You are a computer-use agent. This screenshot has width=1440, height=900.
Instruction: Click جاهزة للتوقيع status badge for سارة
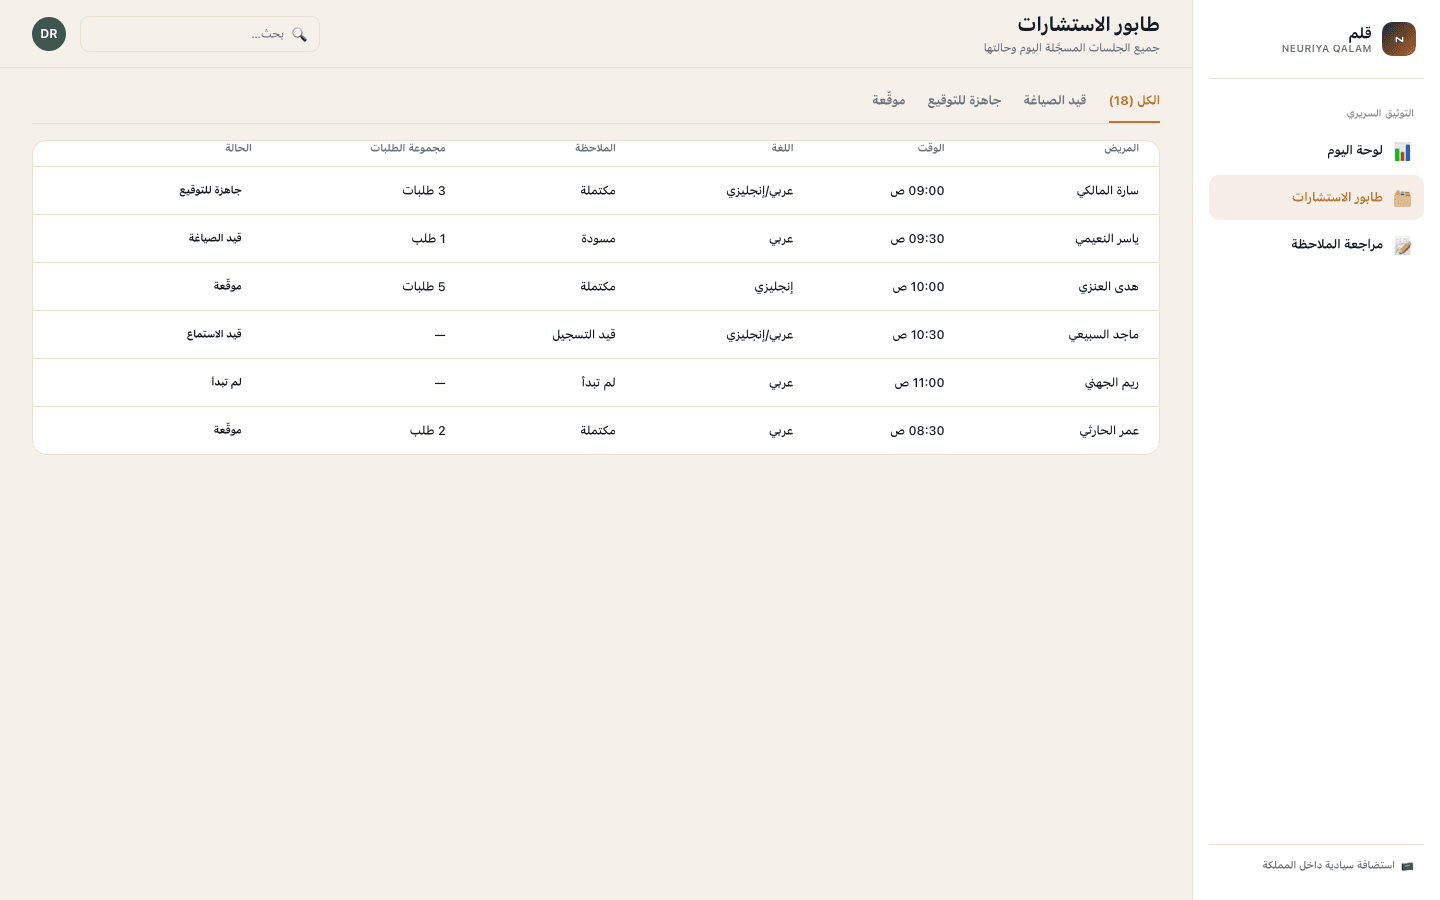(211, 190)
